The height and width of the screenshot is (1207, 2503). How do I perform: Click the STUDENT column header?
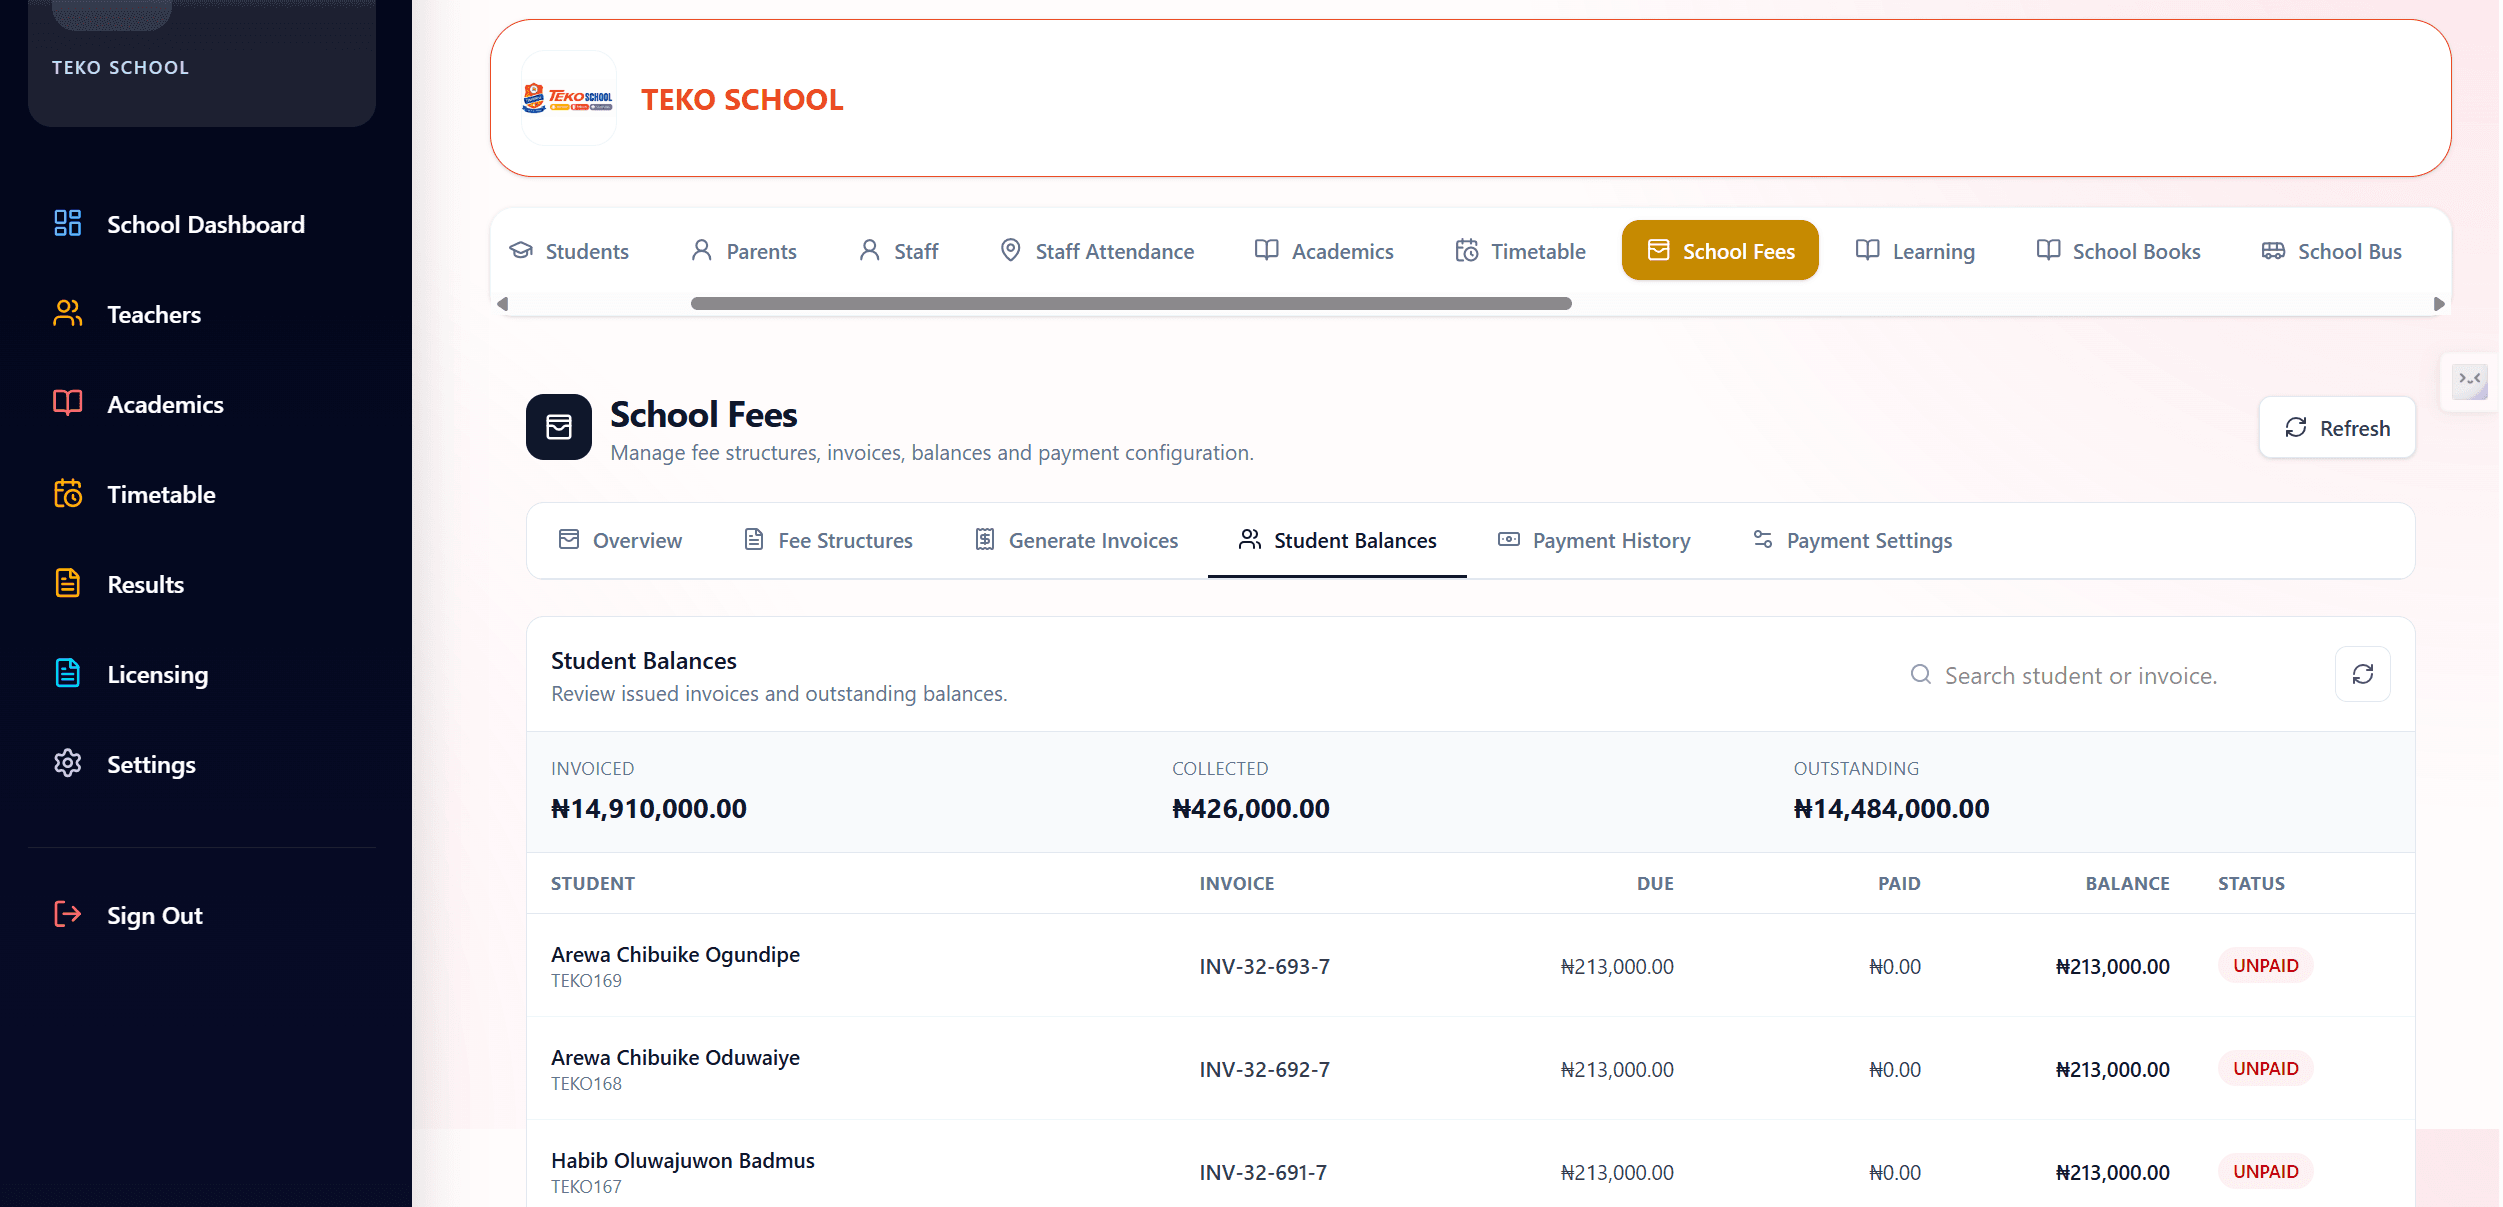[593, 884]
